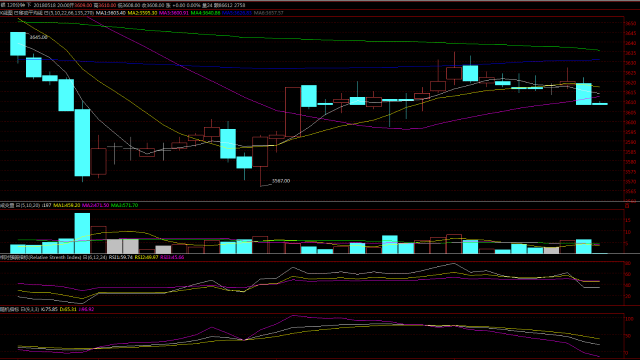Screen dimensions: 640x360
Task: Click the gray MA6 label in main chart header
Action: click(x=268, y=13)
